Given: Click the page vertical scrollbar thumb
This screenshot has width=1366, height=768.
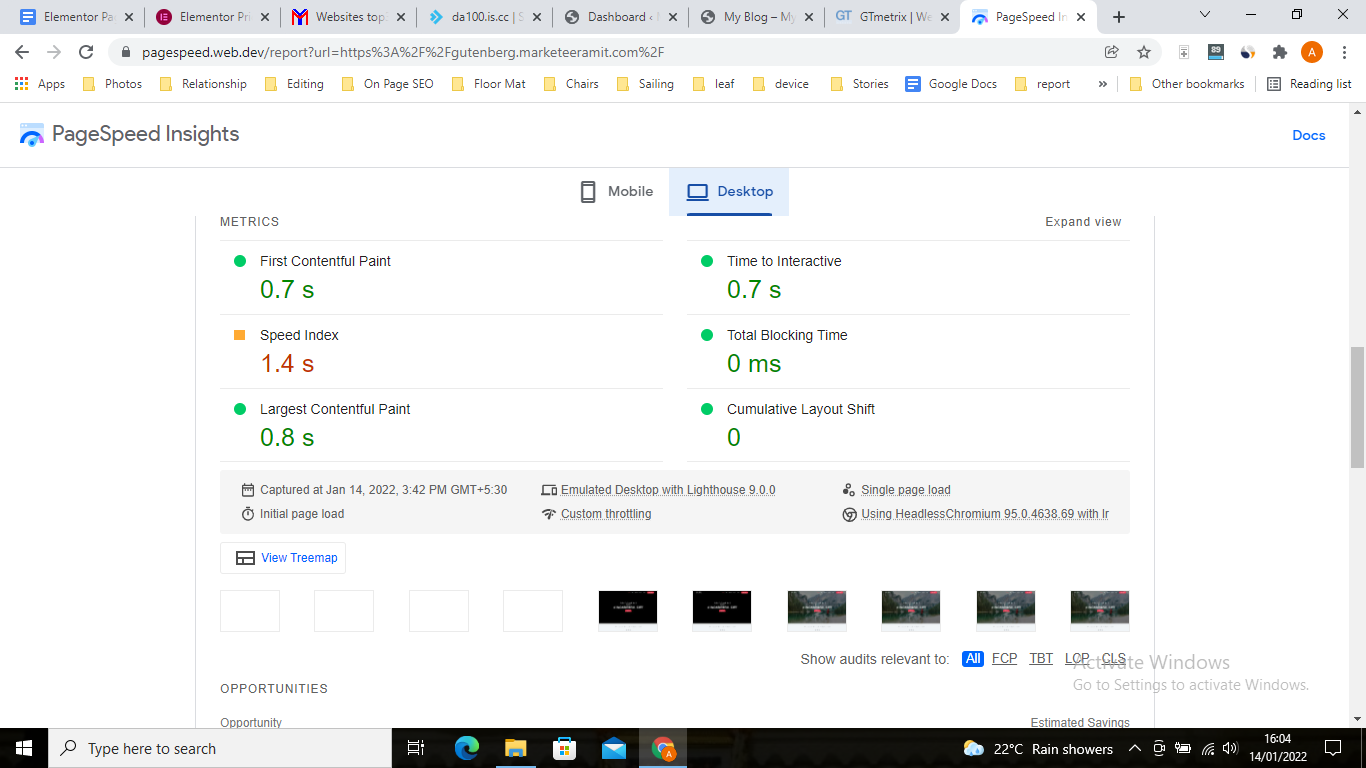Looking at the screenshot, I should pyautogui.click(x=1357, y=407).
